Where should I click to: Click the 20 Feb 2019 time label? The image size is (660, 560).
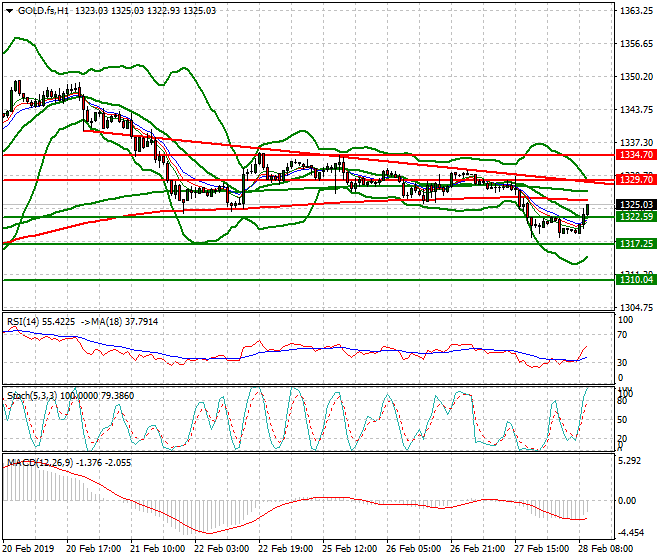[x=28, y=549]
